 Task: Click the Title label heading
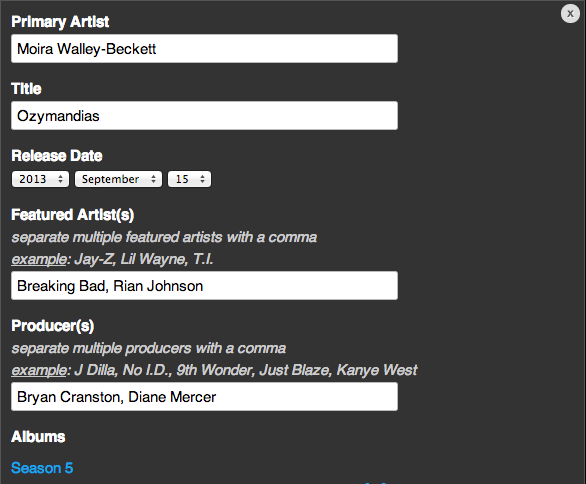[26, 89]
